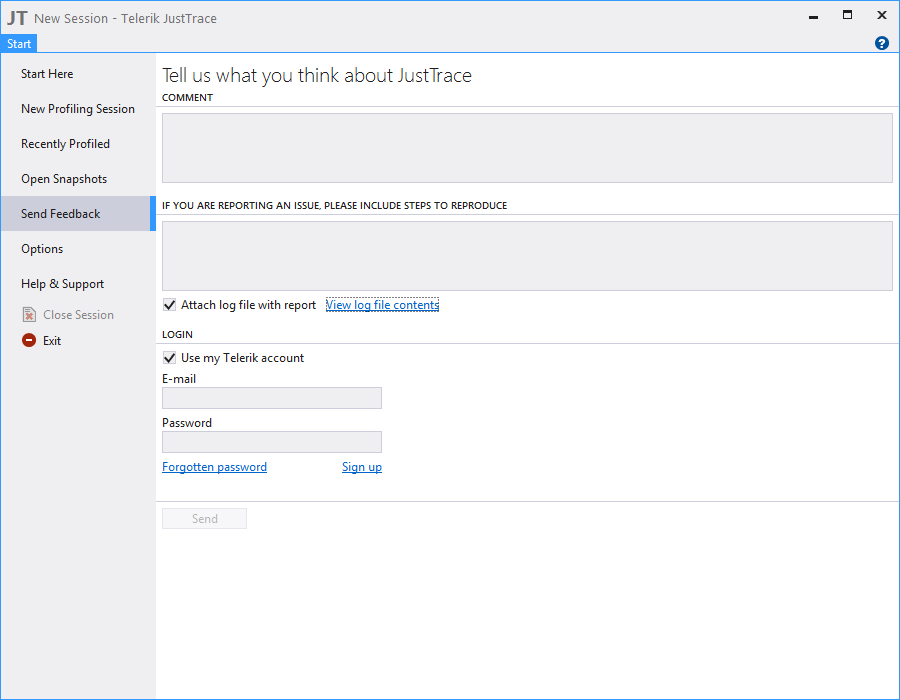Maximize the JustTrace window

click(847, 15)
